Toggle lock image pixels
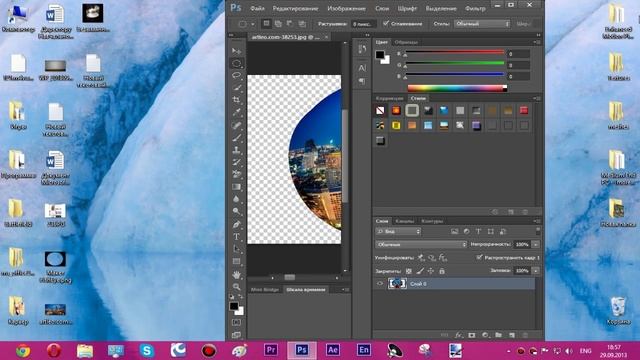This screenshot has height=360, width=640. tap(420, 271)
